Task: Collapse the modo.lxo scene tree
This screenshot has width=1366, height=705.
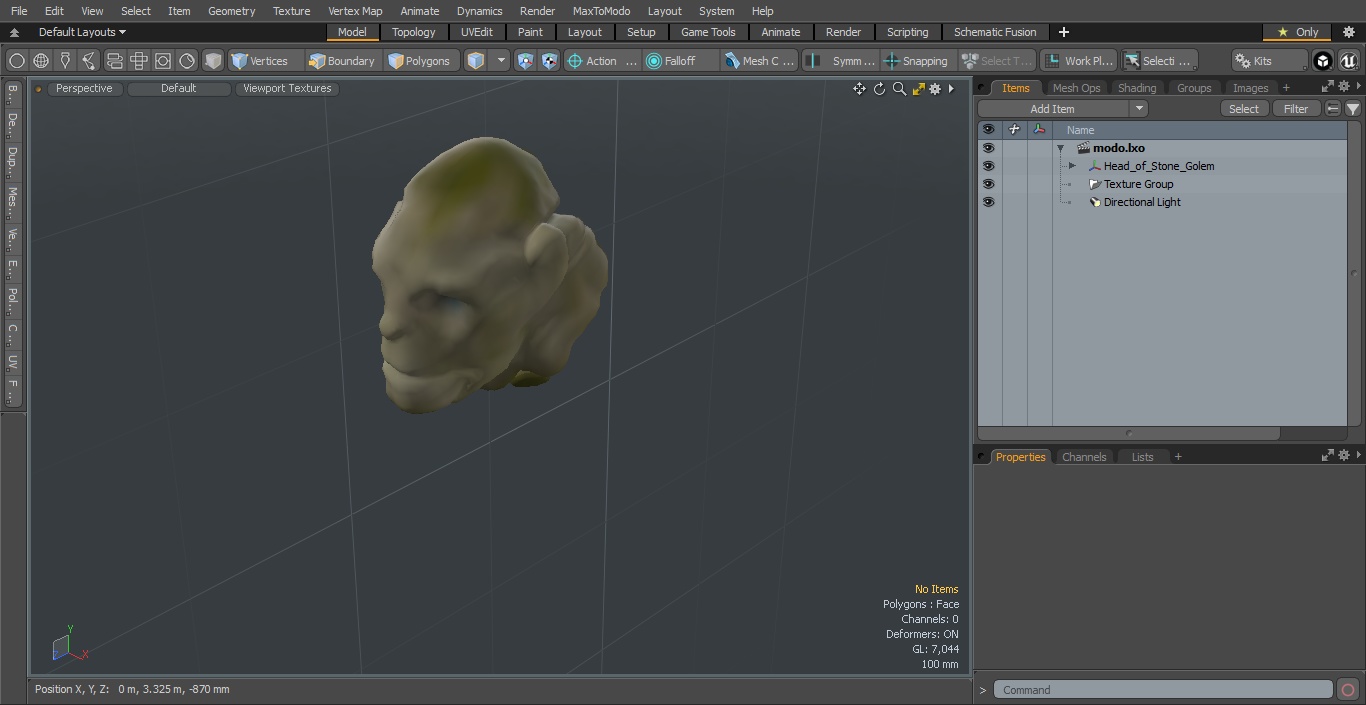Action: coord(1060,148)
